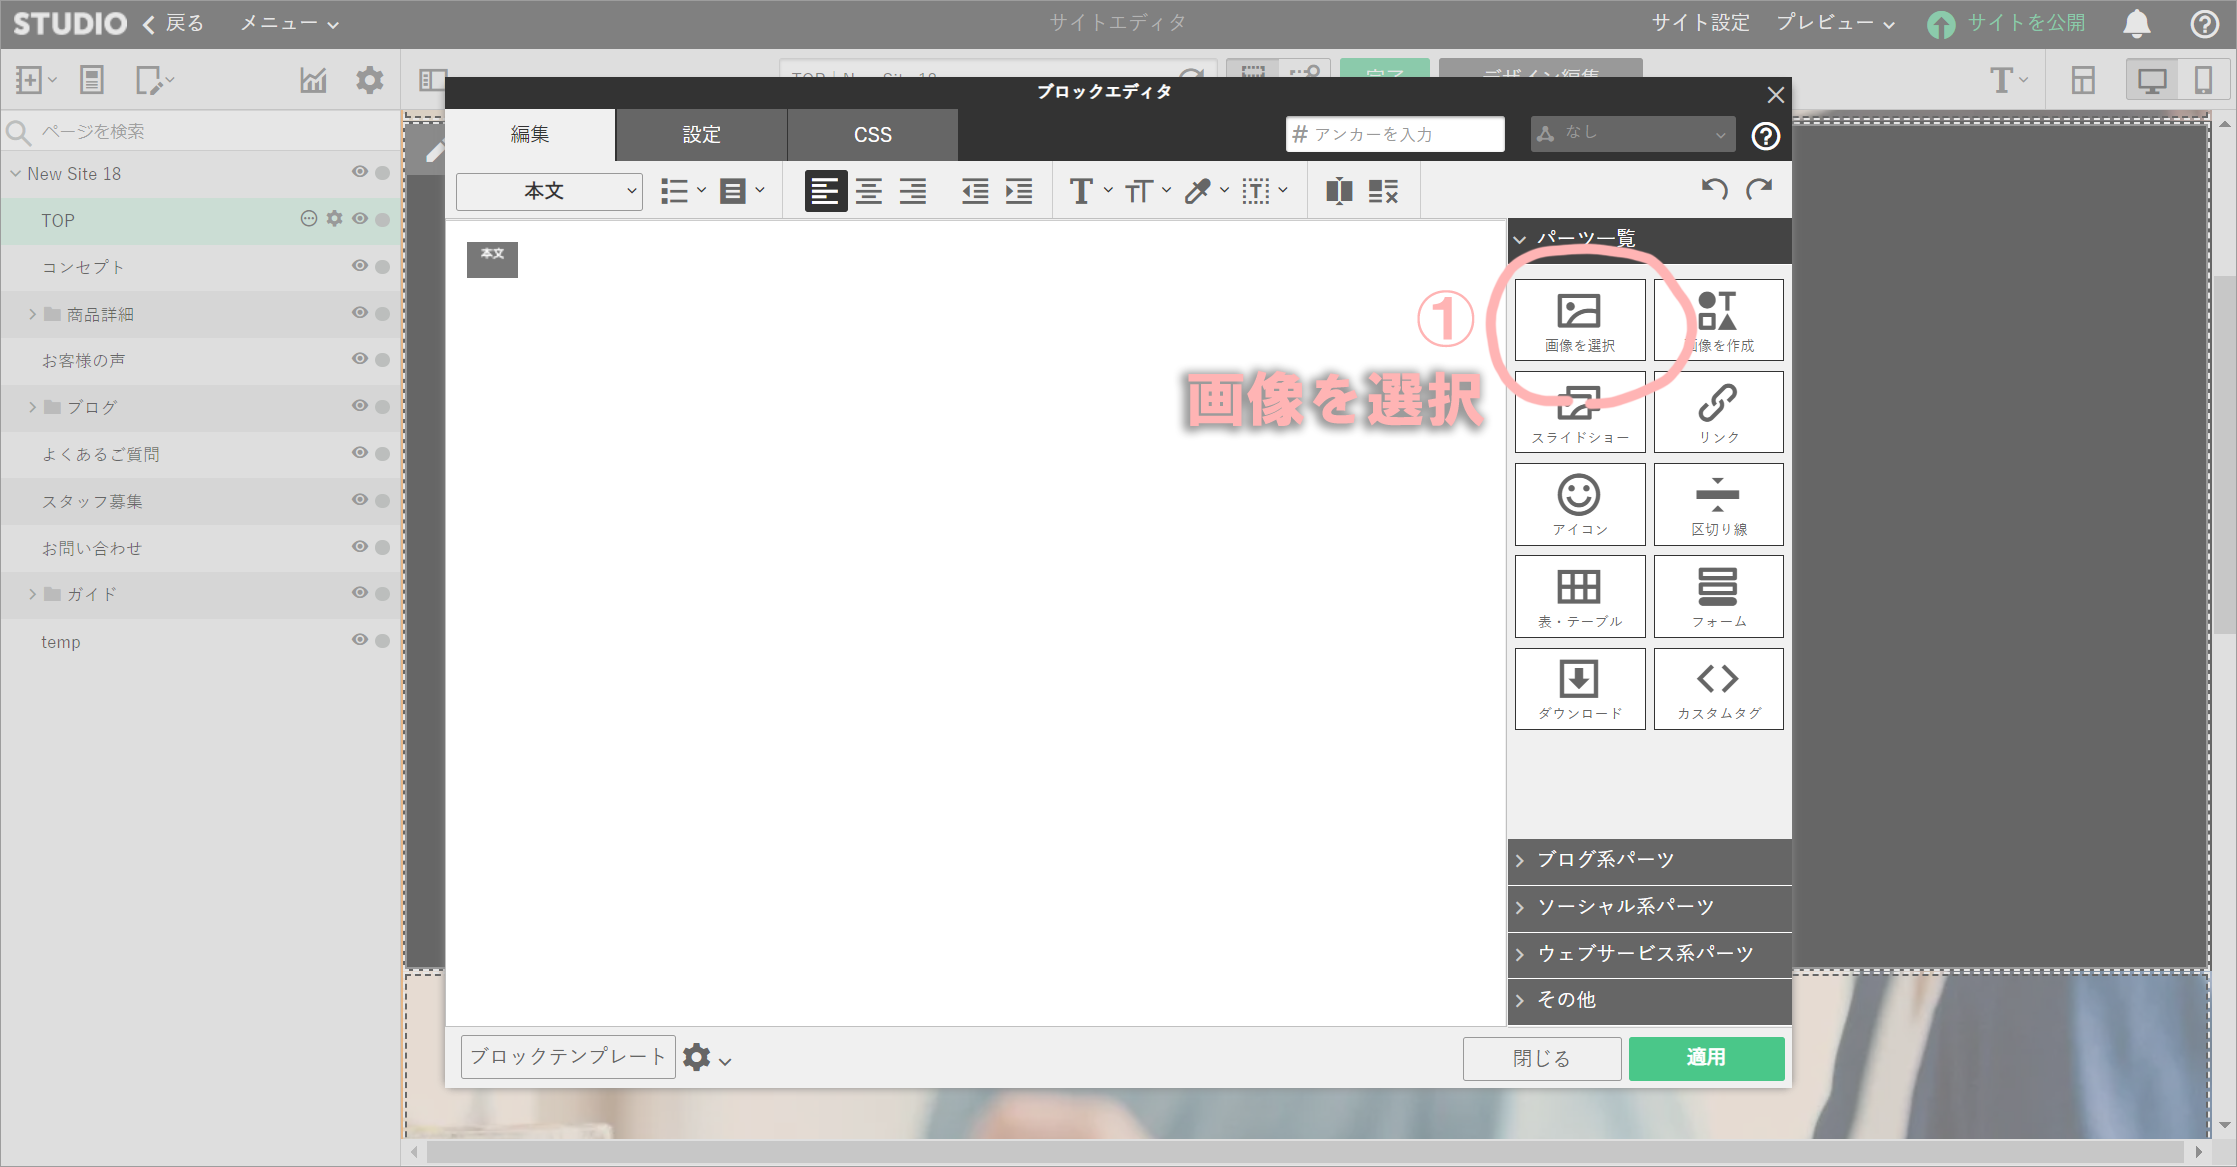Toggle visibility eye for コンセプト page
Image resolution: width=2237 pixels, height=1167 pixels.
[x=360, y=266]
